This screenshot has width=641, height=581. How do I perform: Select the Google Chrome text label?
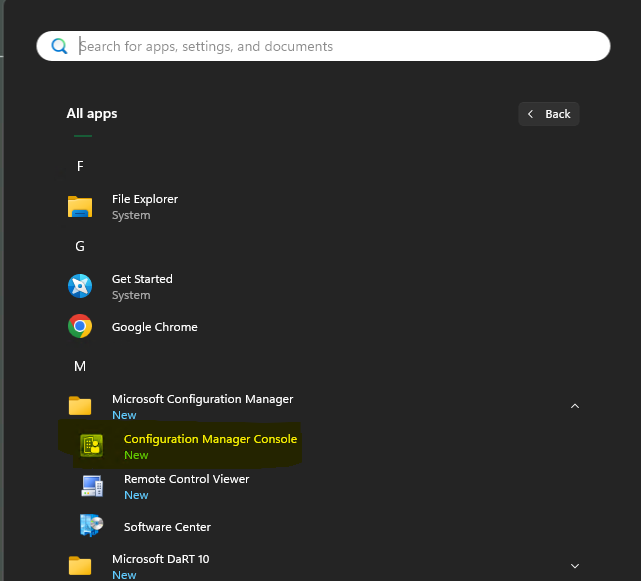click(155, 327)
